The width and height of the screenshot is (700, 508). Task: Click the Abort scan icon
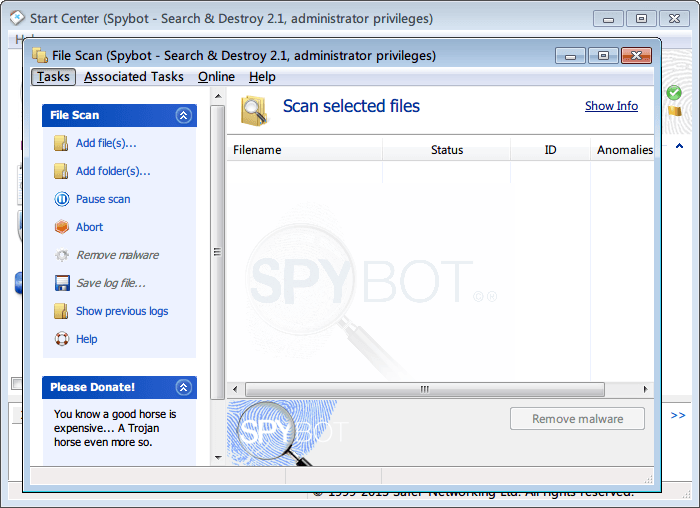click(61, 227)
